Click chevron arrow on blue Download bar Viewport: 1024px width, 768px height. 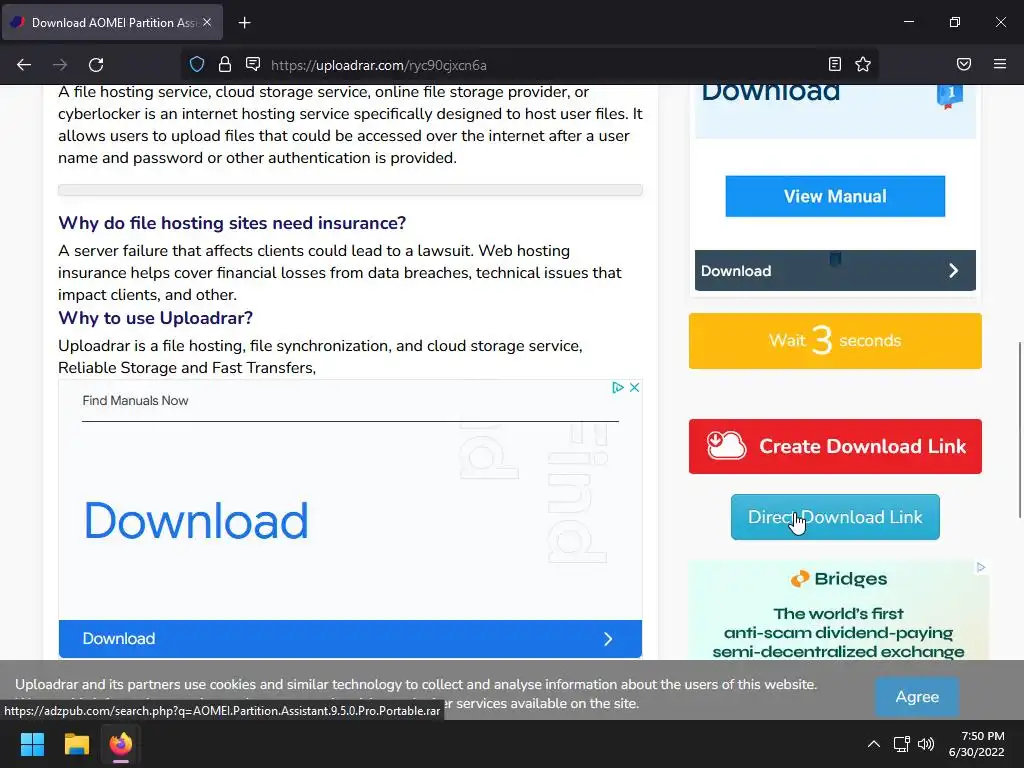click(608, 639)
